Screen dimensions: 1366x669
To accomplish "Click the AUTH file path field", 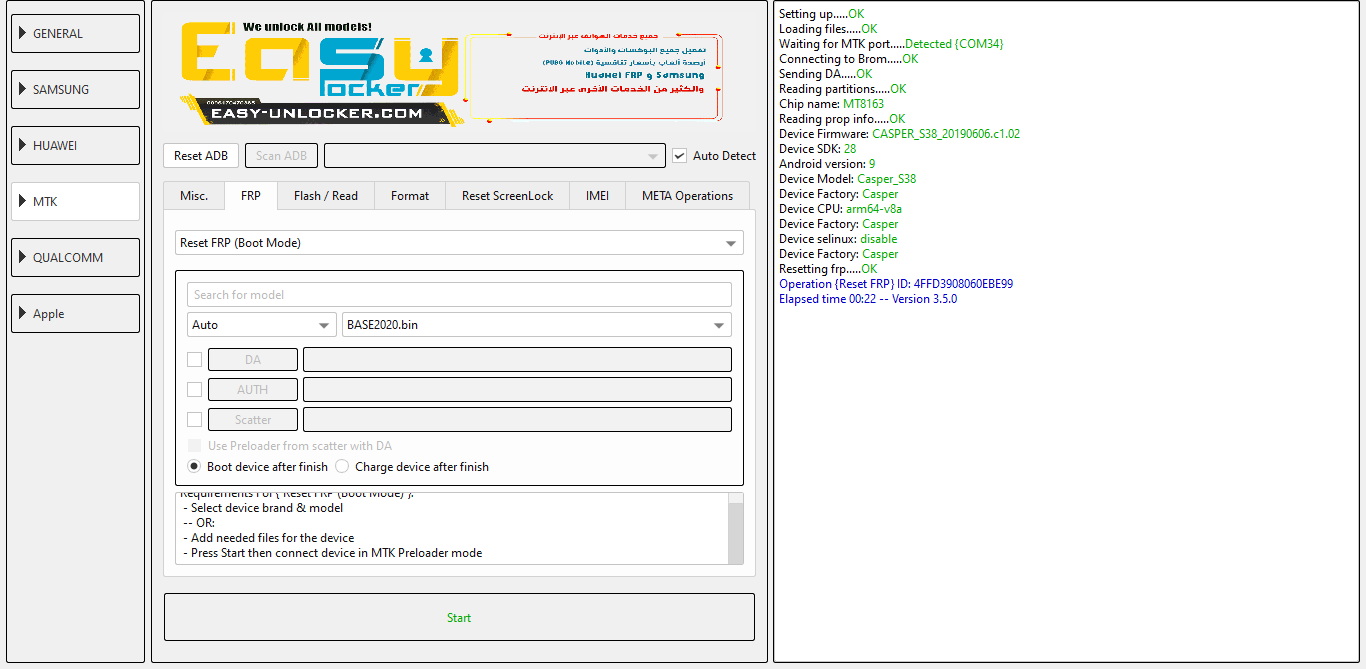I will point(517,390).
